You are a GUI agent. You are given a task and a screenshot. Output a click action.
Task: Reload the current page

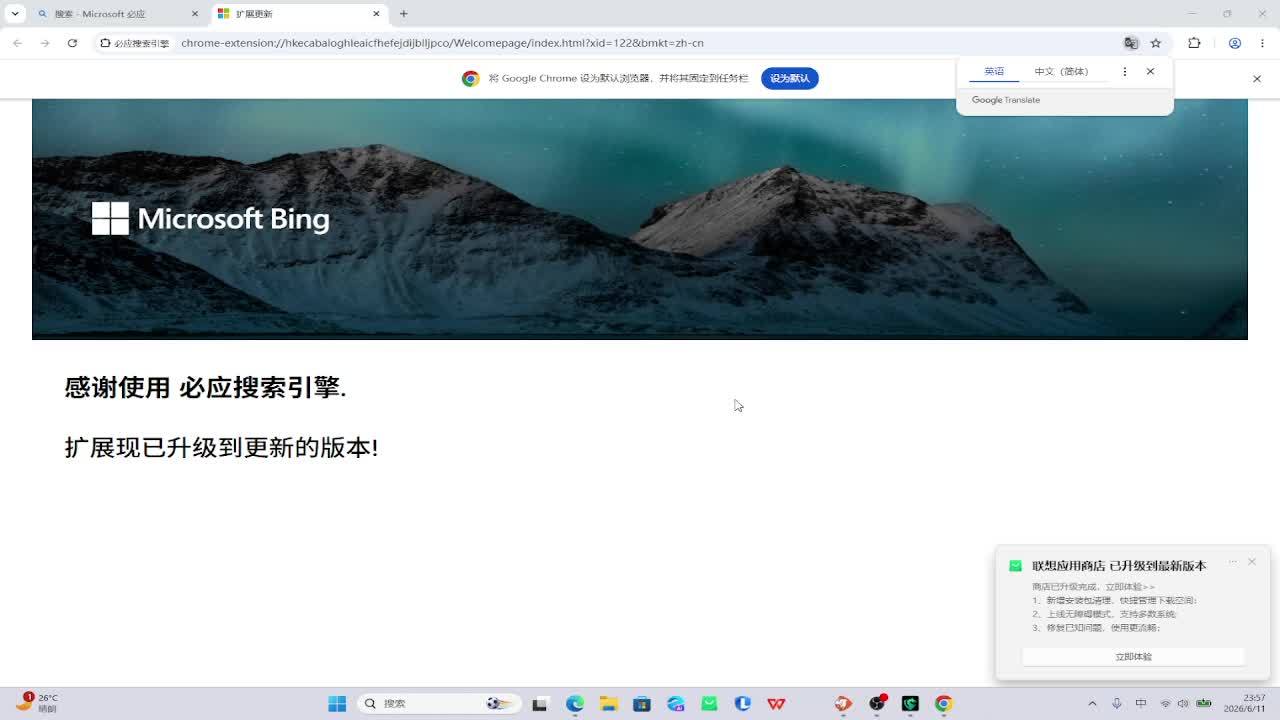click(72, 43)
